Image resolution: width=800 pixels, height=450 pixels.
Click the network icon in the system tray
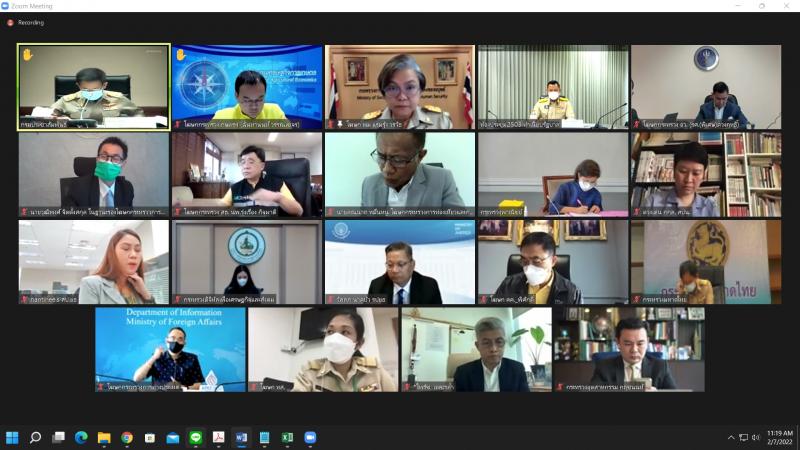pyautogui.click(x=744, y=438)
